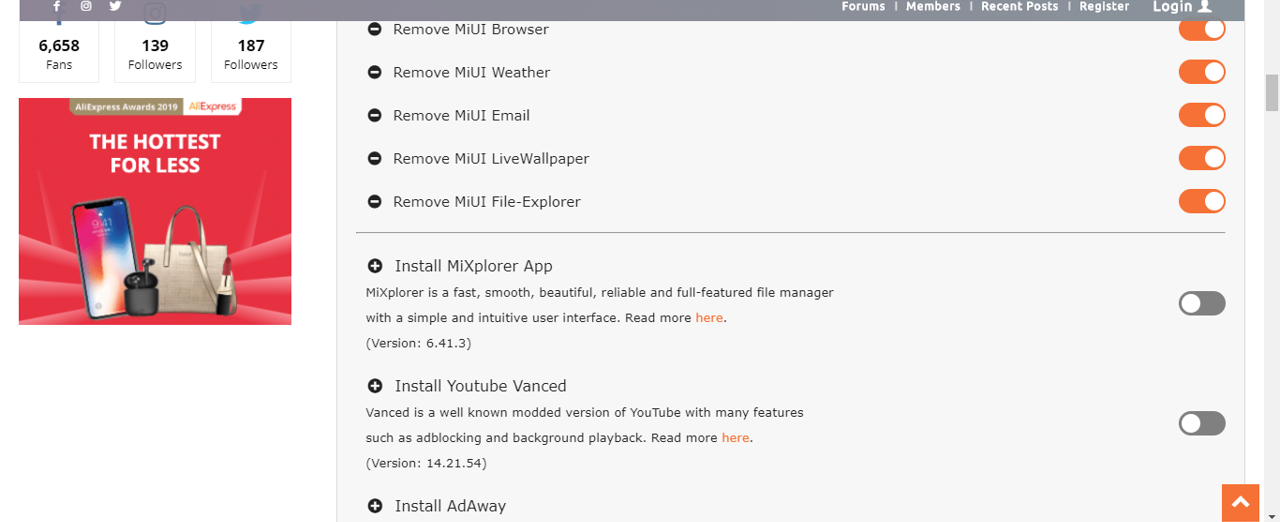Image resolution: width=1280 pixels, height=522 pixels.
Task: Turn off Remove MiUI File-Explorer switch
Action: [x=1202, y=201]
